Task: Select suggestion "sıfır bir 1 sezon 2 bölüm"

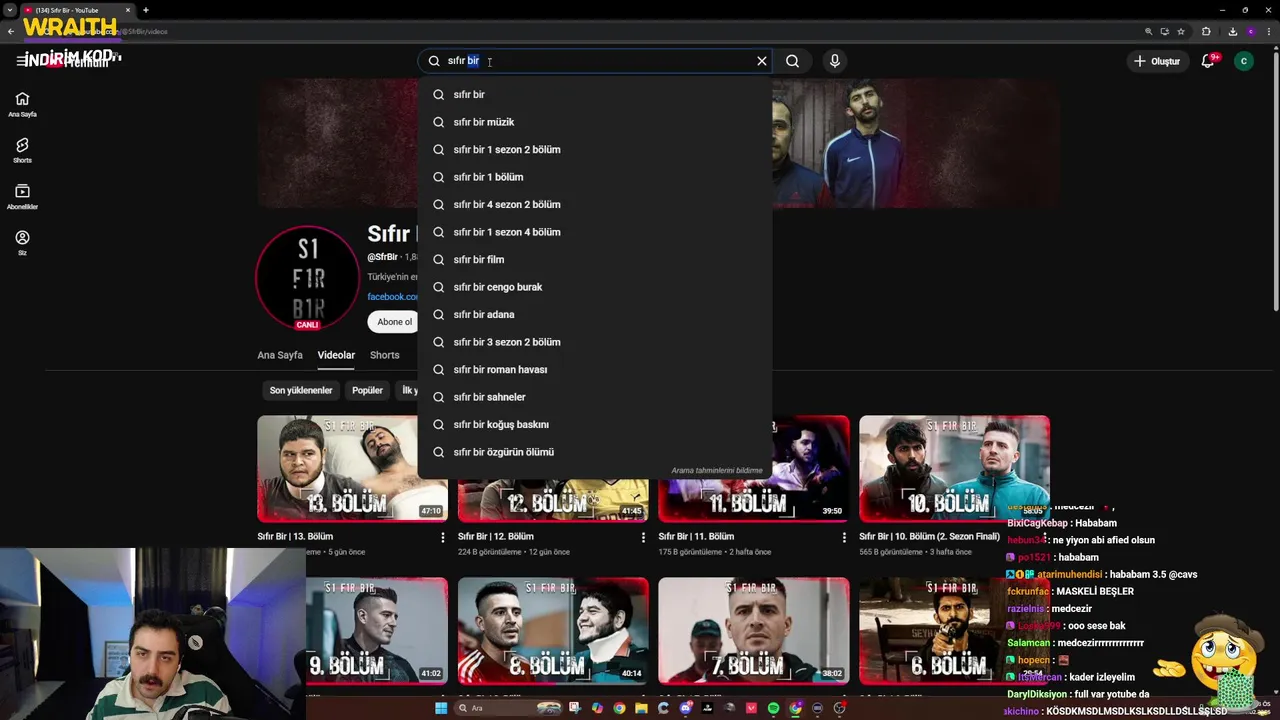Action: point(595,149)
